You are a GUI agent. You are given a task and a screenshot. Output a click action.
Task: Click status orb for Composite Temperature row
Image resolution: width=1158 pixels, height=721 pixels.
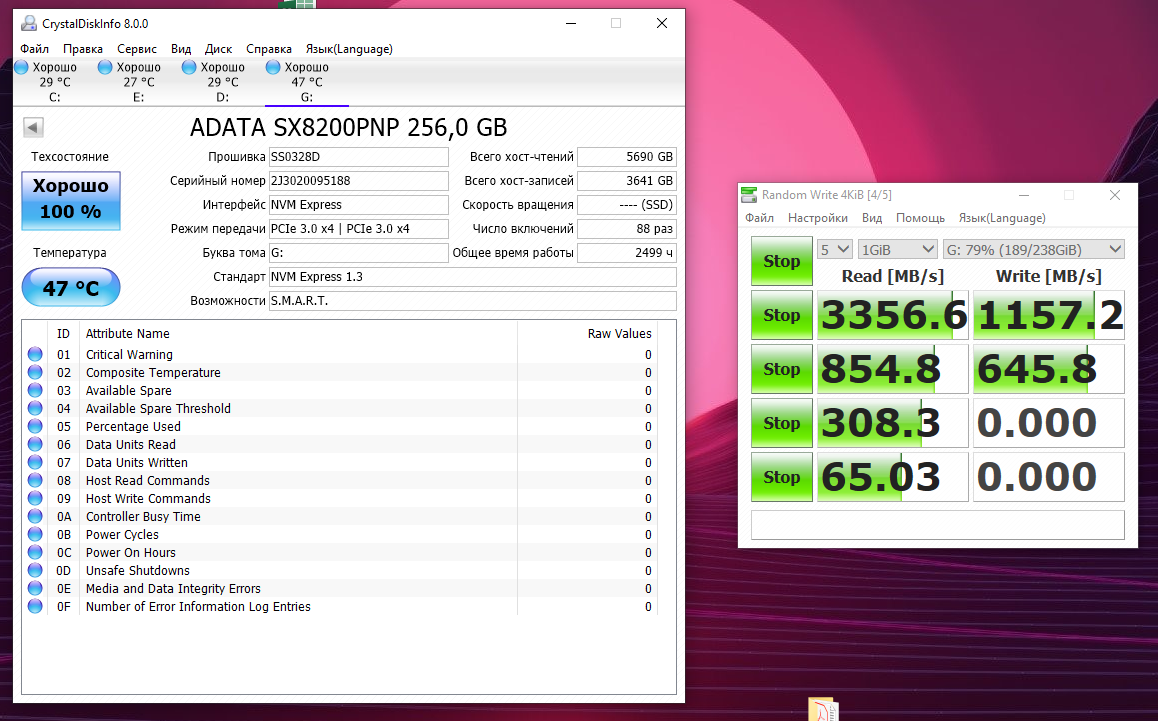coord(35,372)
